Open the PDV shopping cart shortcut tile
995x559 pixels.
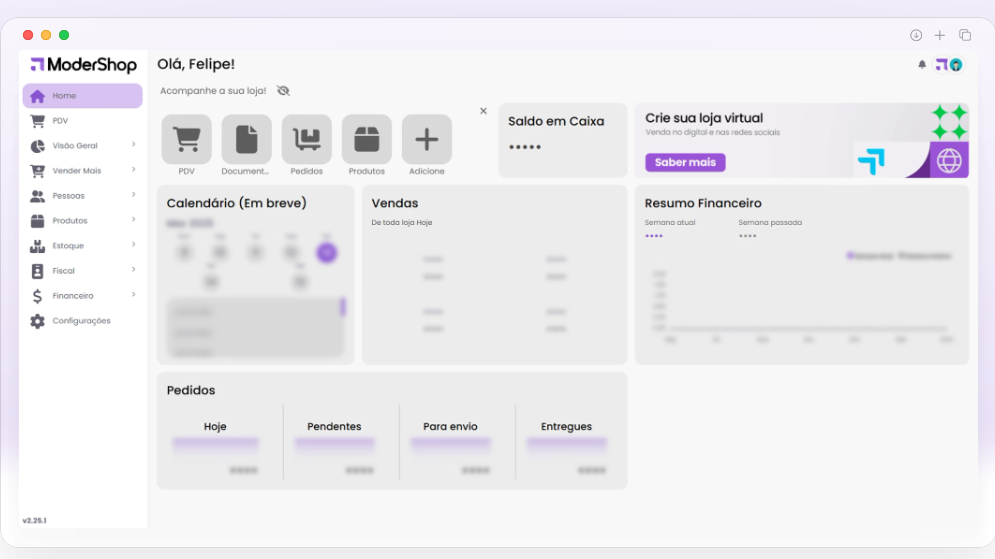[186, 139]
